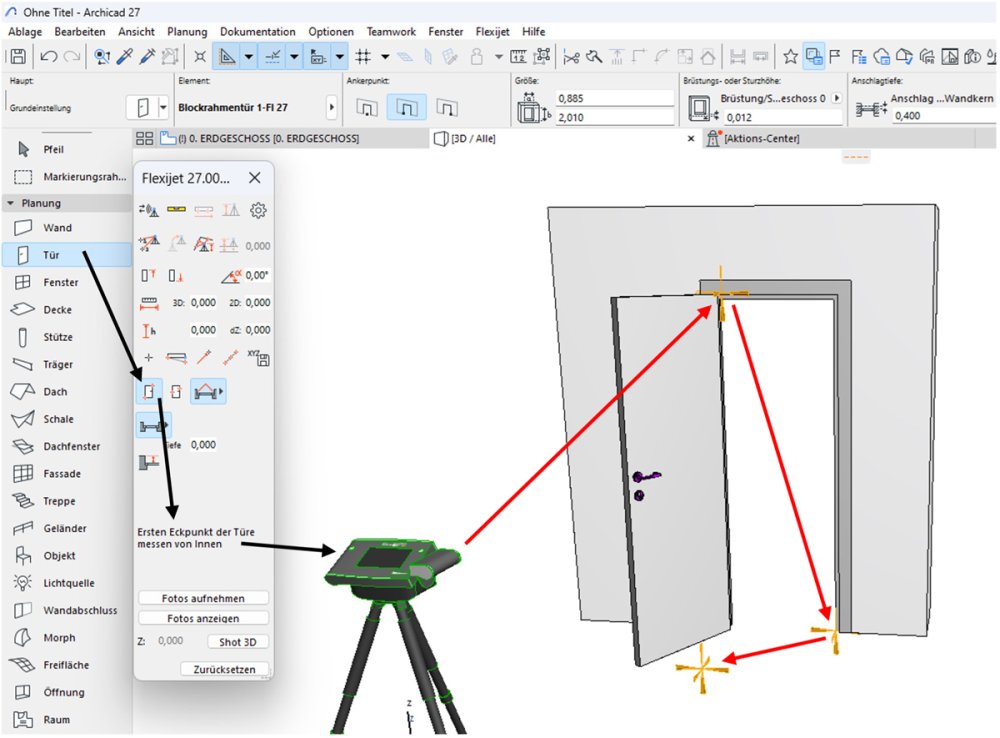Click the Anschlagtiefe field 0,400

tap(944, 116)
